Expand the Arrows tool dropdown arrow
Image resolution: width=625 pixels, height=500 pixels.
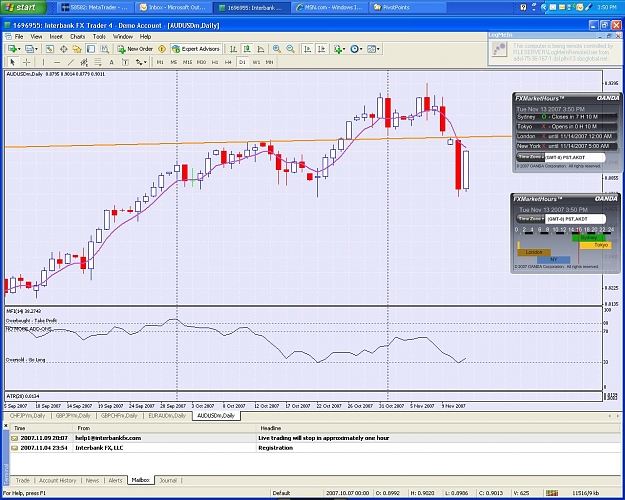coord(145,62)
